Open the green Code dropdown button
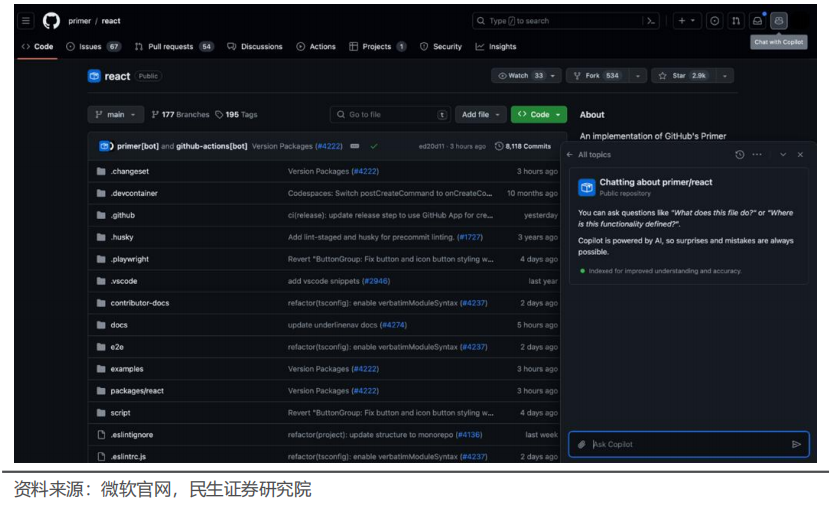840x508 pixels. coord(538,114)
